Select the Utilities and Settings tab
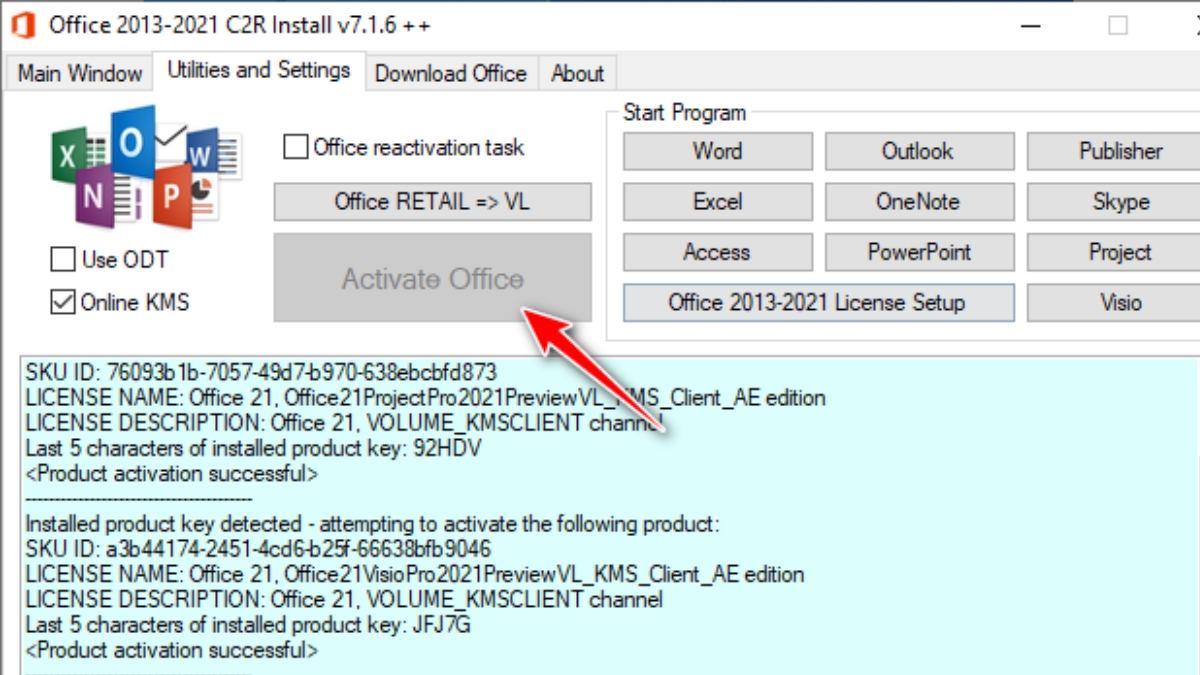Image resolution: width=1200 pixels, height=675 pixels. point(258,70)
